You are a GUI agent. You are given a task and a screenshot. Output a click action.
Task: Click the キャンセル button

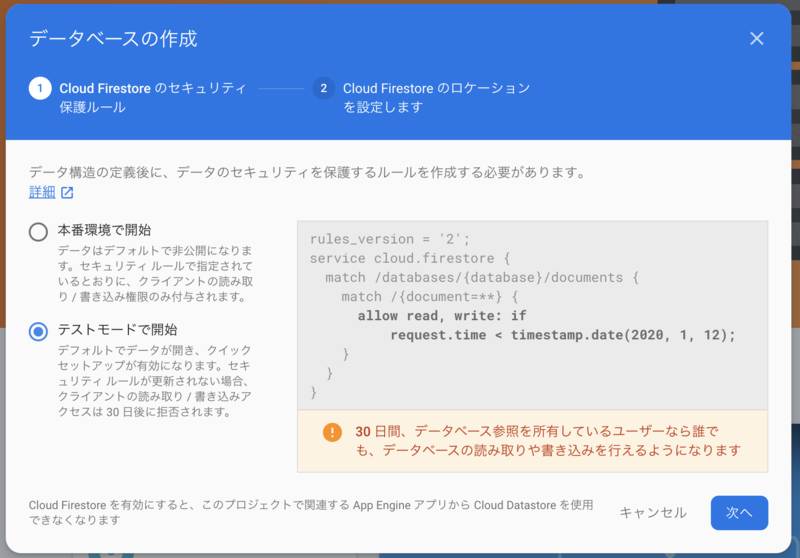(x=653, y=513)
